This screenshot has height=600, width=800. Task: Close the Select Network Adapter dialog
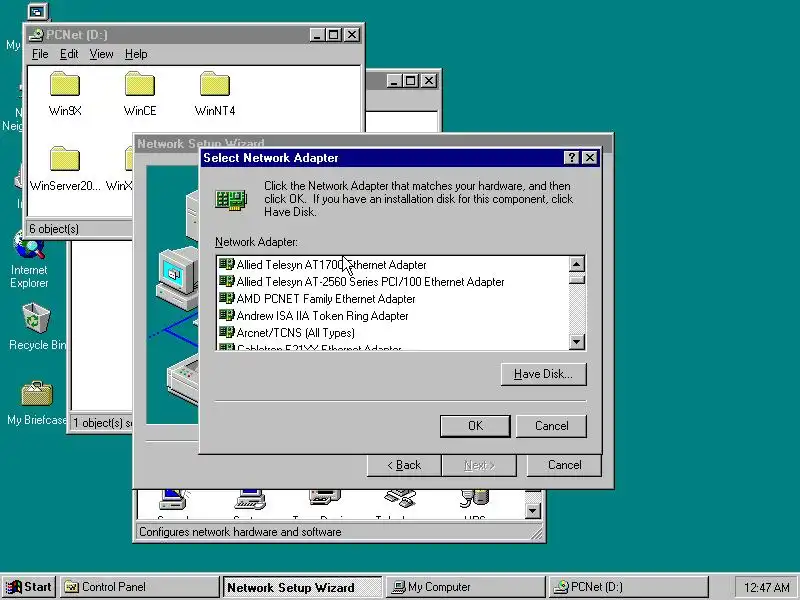click(x=589, y=158)
